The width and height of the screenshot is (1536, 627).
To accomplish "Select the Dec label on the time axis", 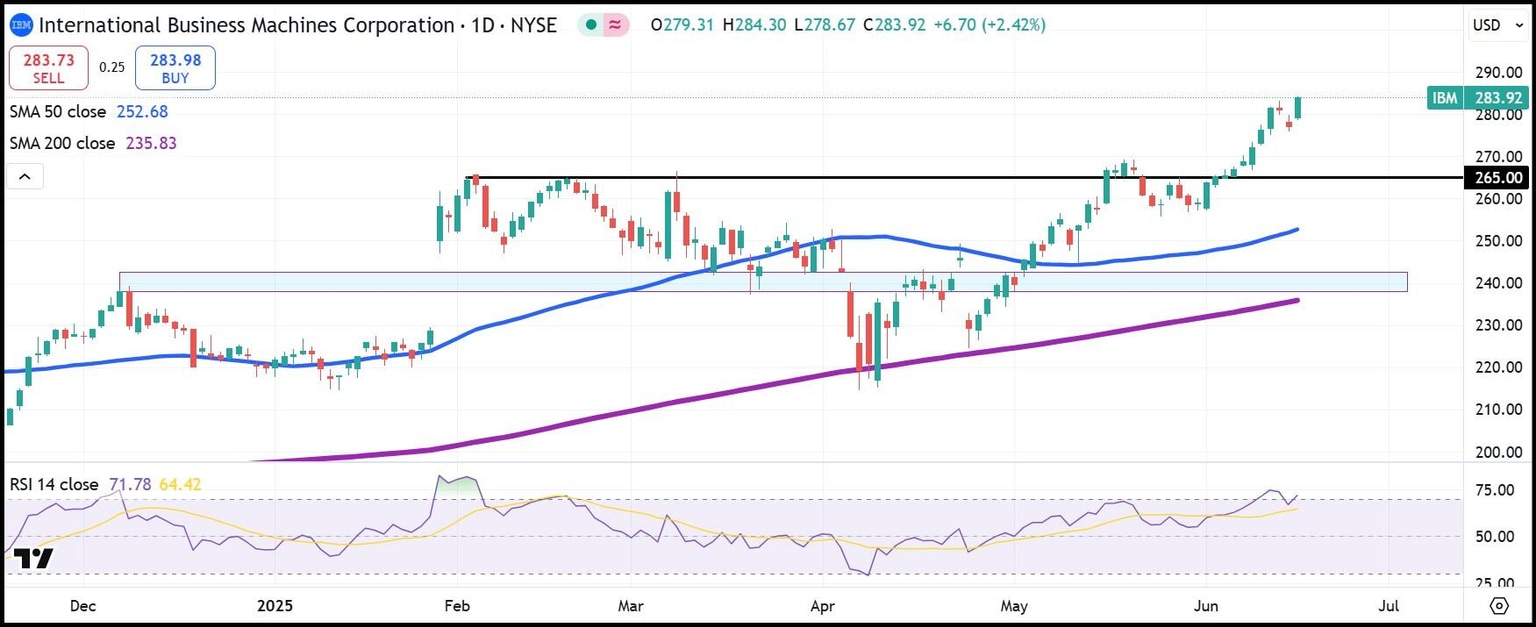I will [x=82, y=606].
